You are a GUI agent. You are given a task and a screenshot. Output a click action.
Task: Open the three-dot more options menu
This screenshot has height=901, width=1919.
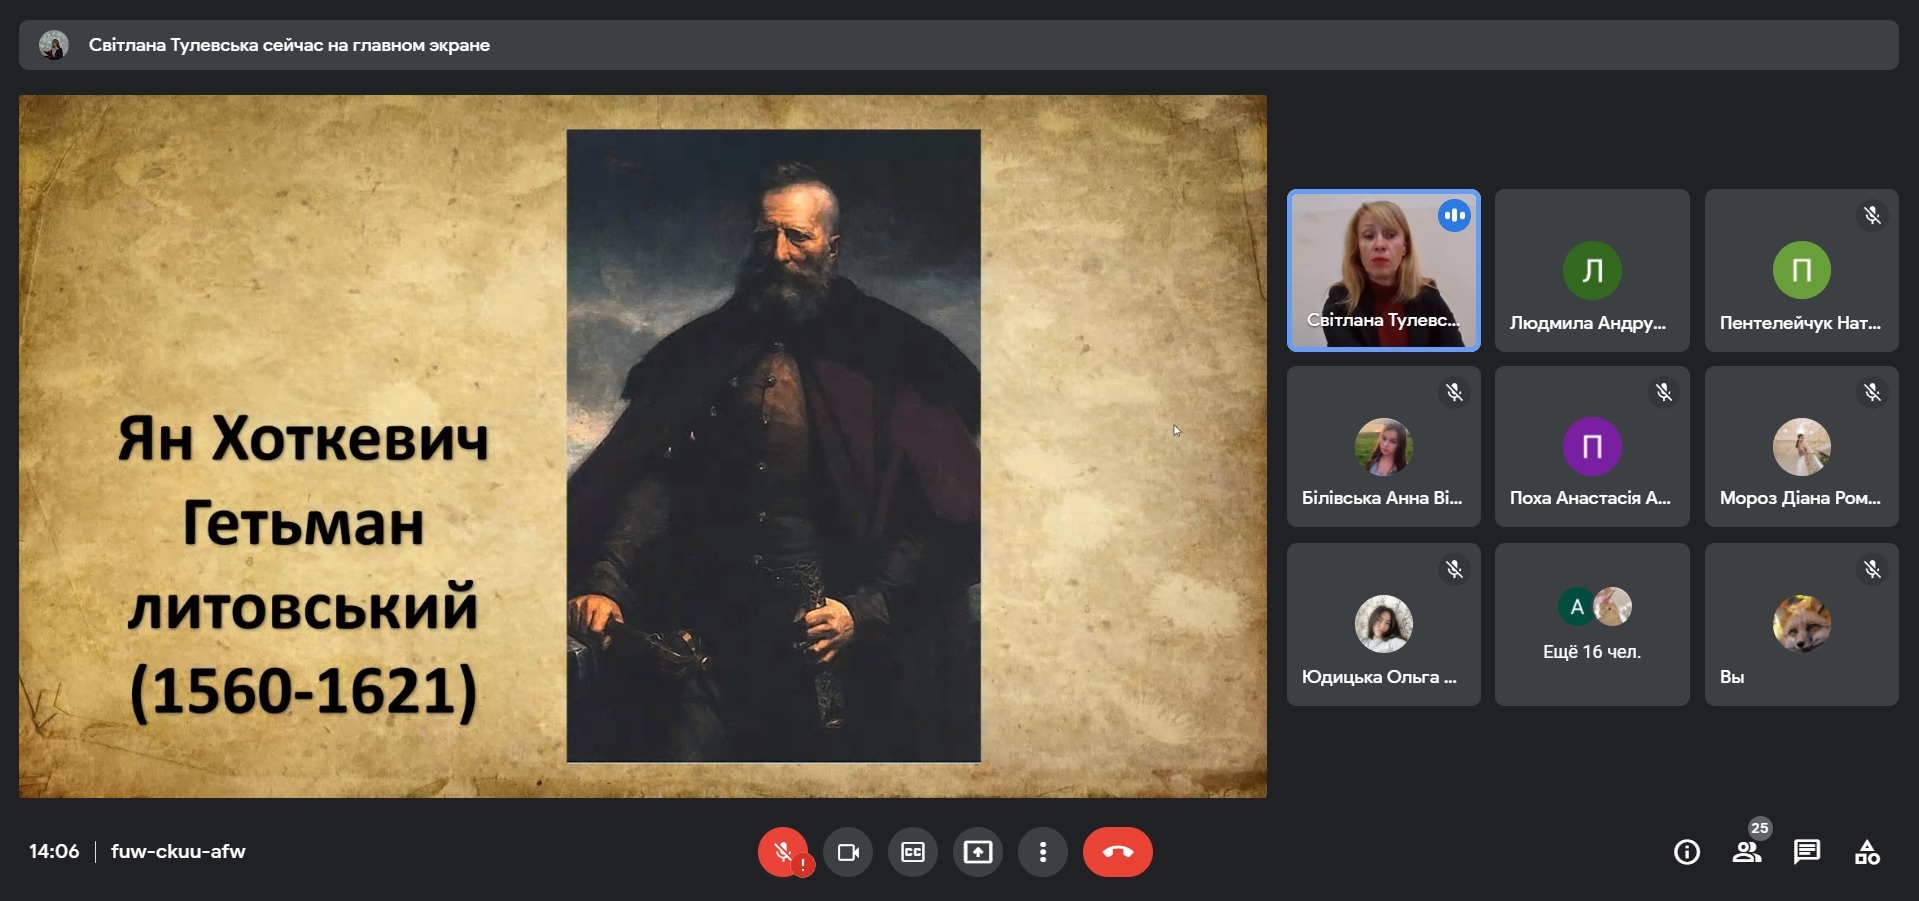pyautogui.click(x=1043, y=852)
